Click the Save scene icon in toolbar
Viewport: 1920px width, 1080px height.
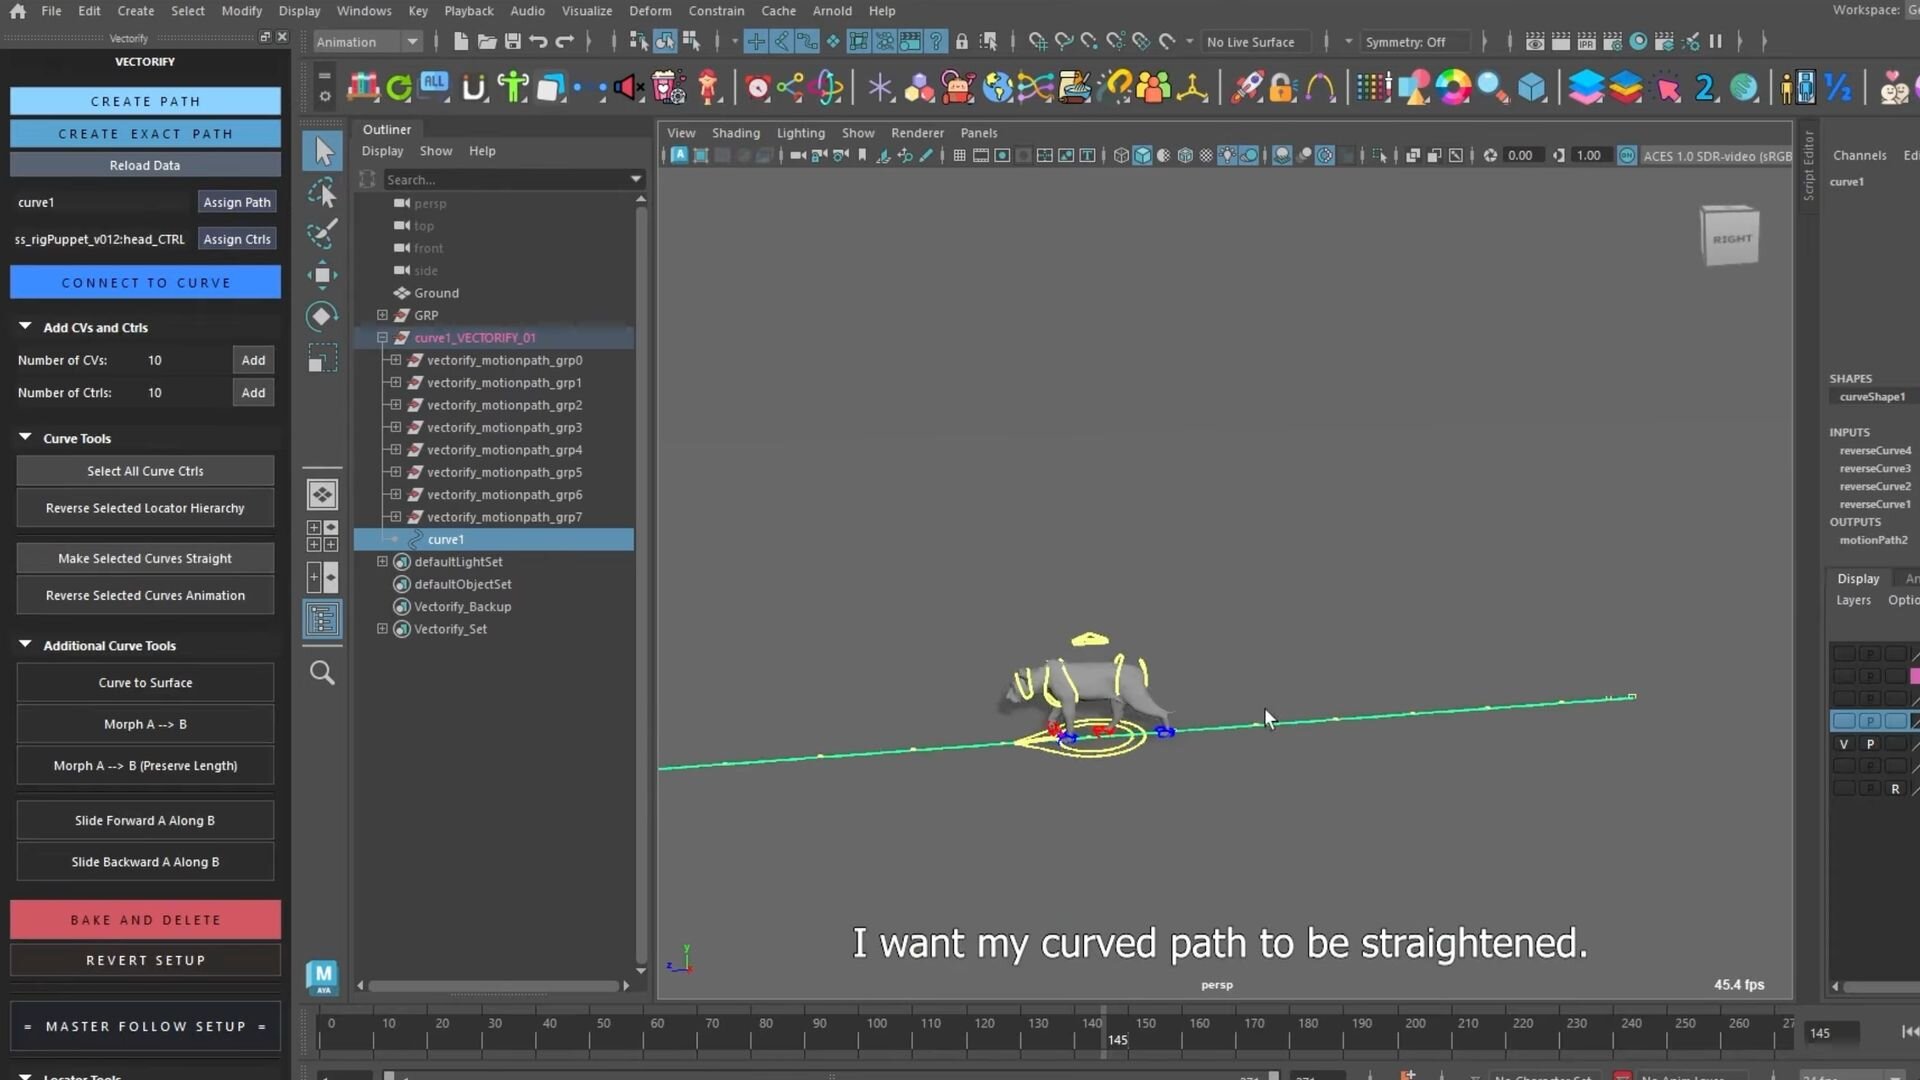point(513,42)
